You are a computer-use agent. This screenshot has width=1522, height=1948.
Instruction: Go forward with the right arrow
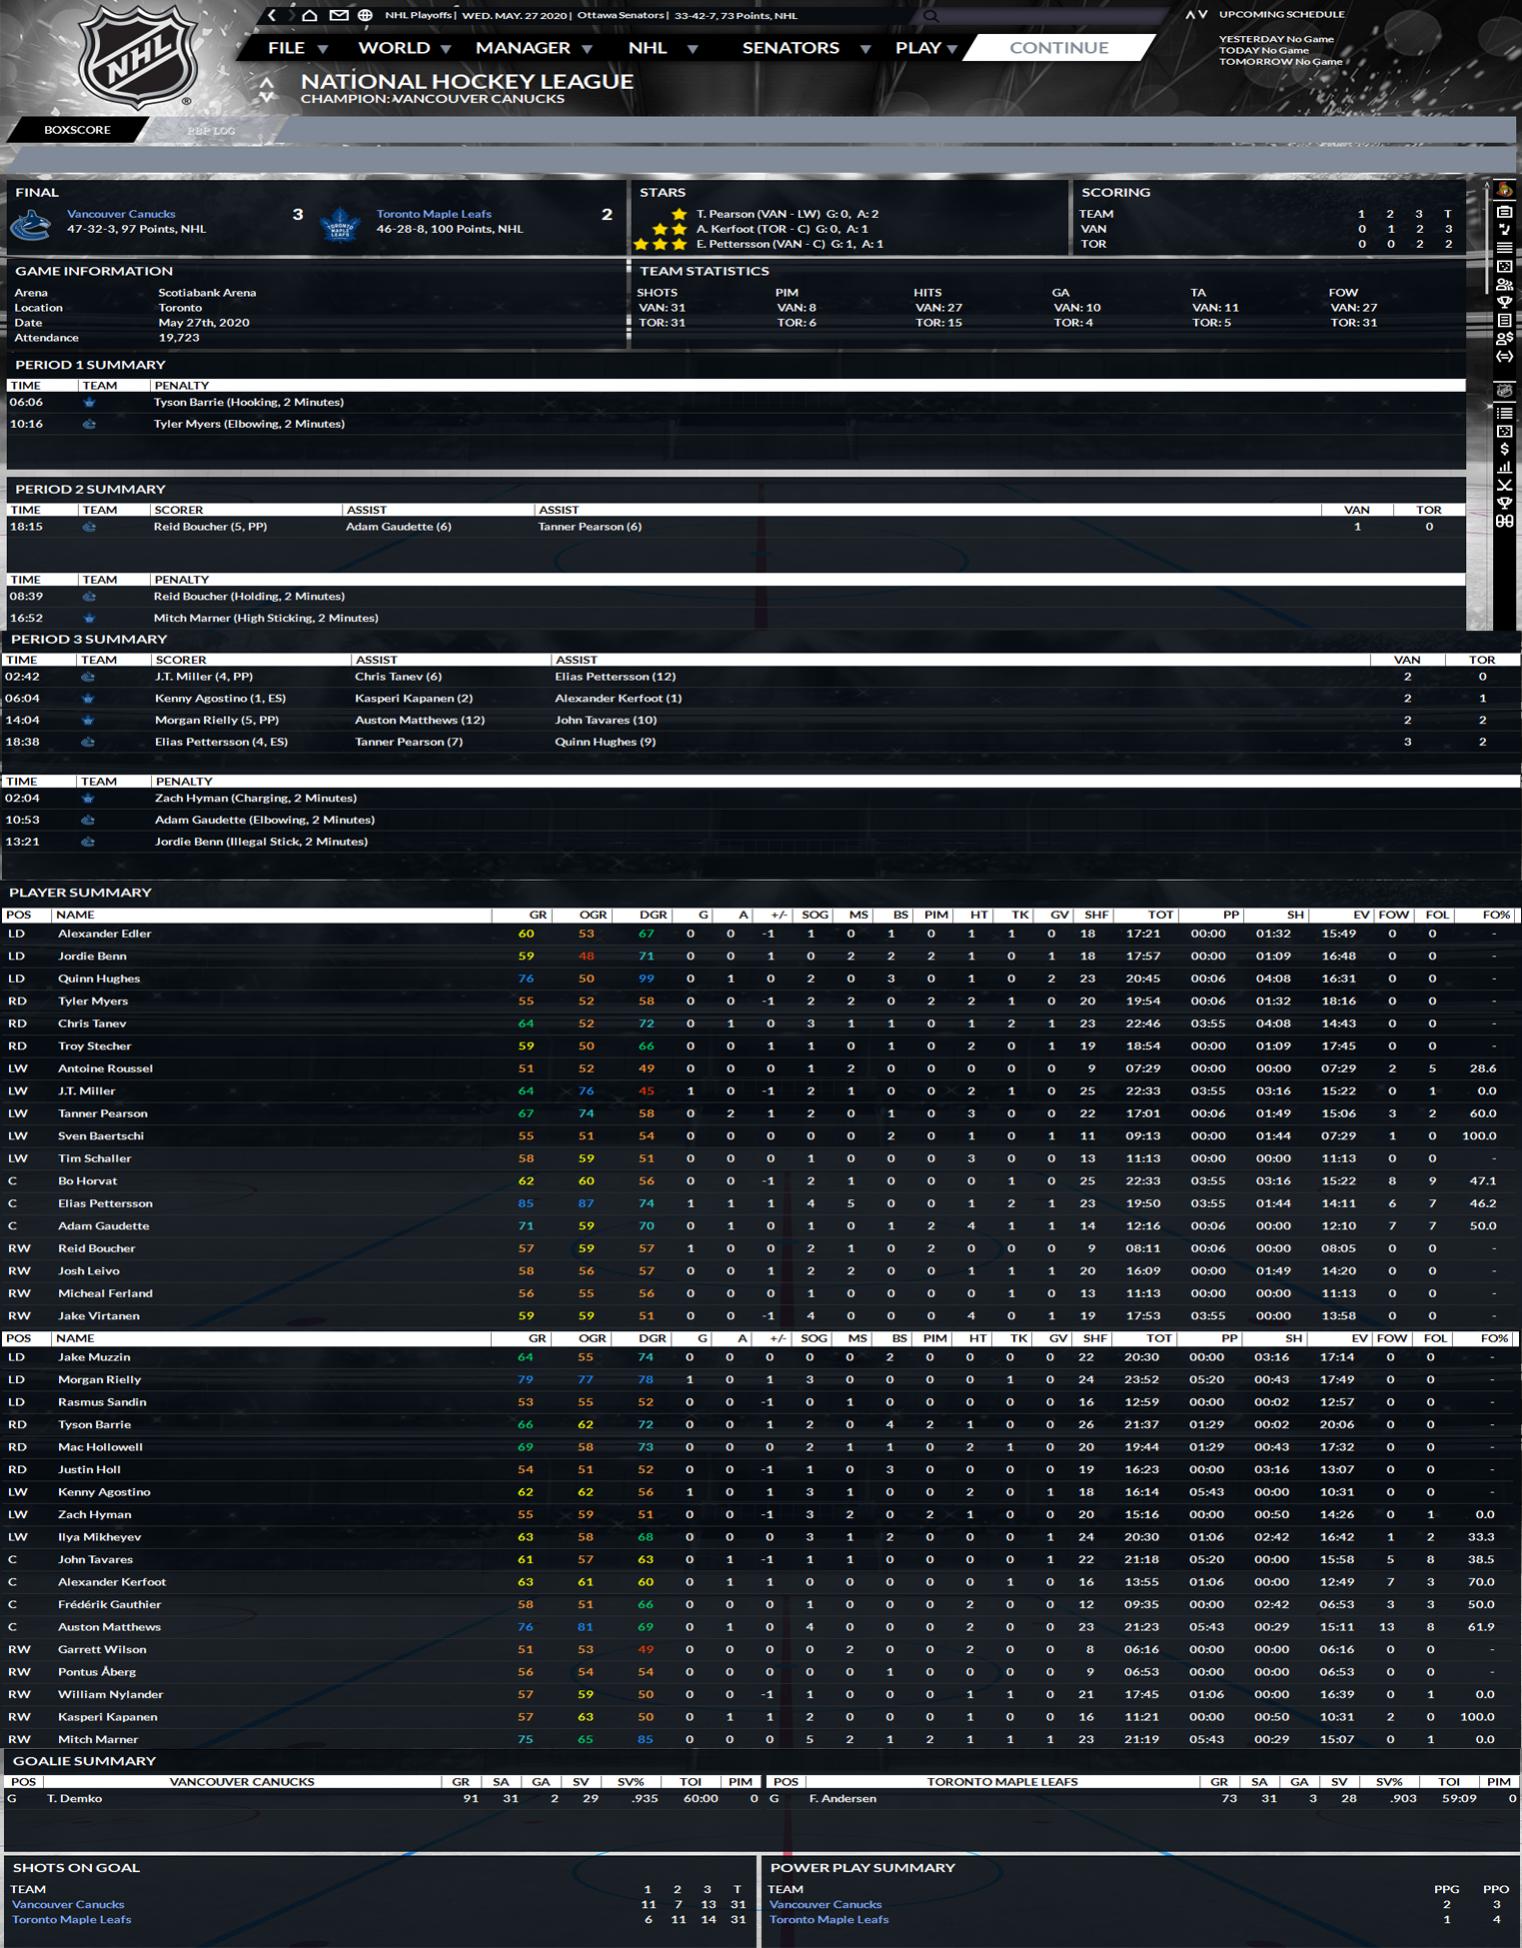coord(291,15)
